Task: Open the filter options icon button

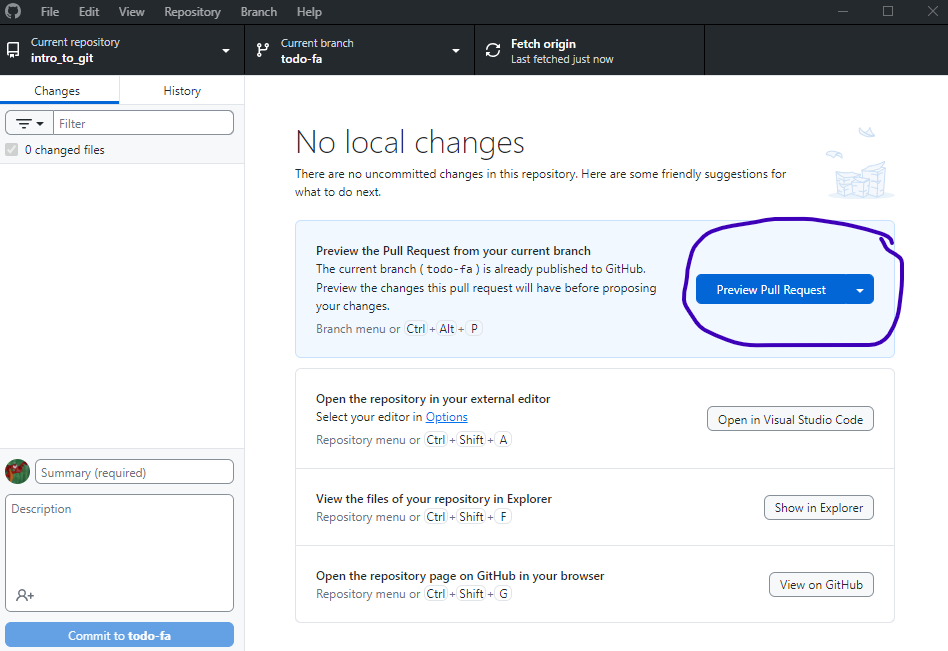Action: [x=30, y=123]
